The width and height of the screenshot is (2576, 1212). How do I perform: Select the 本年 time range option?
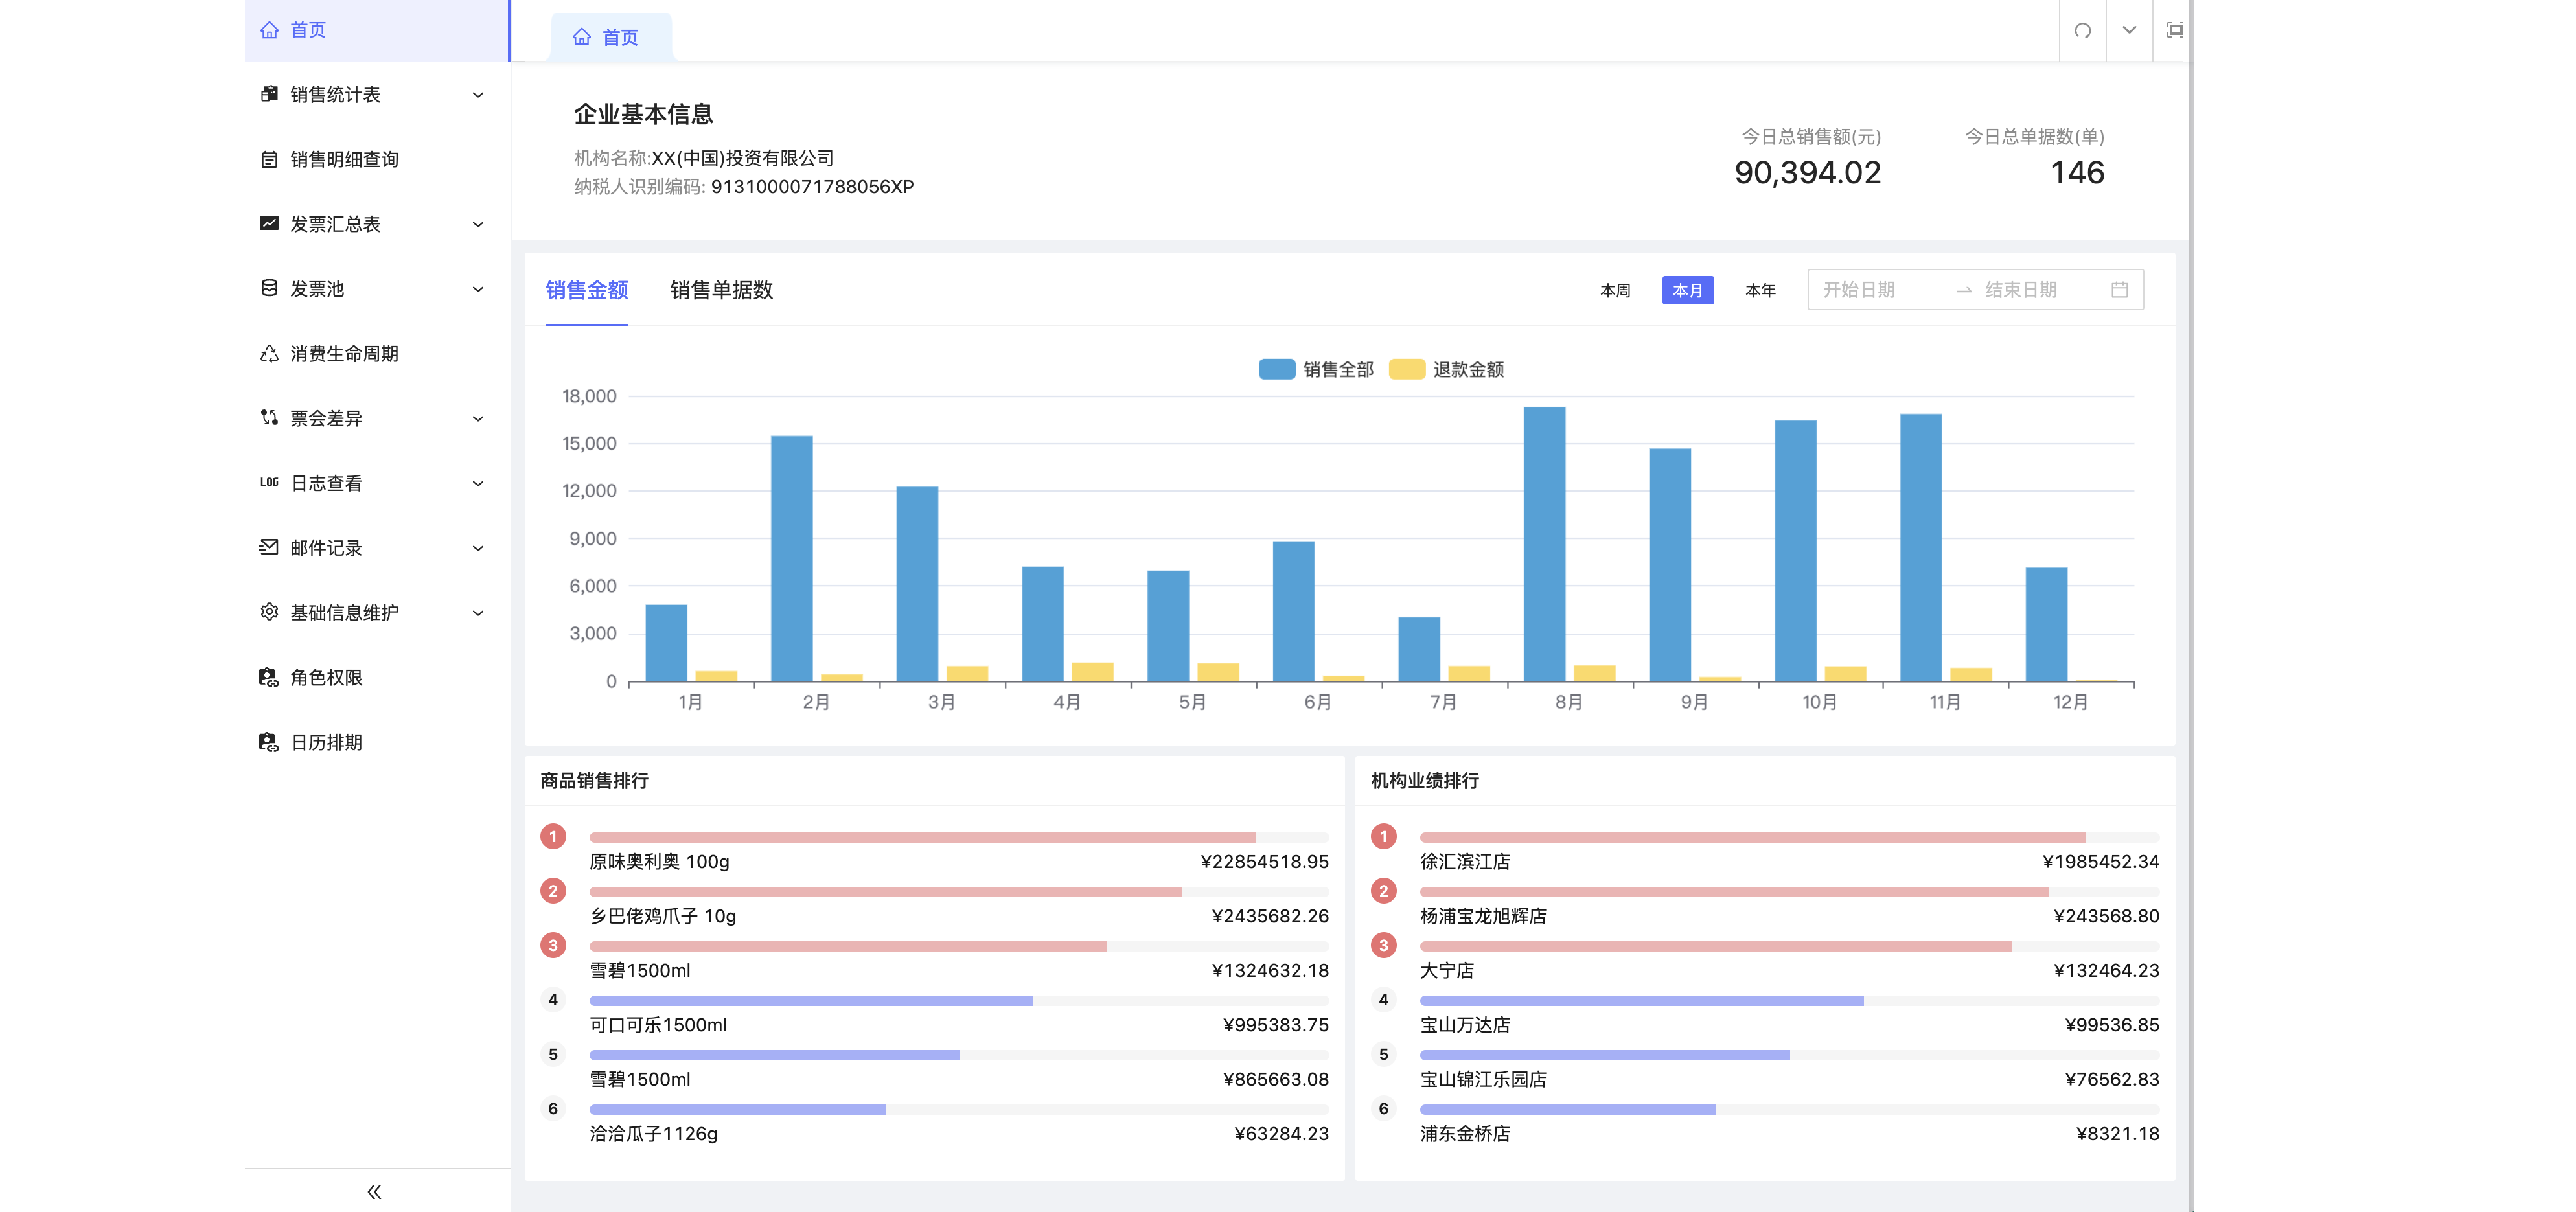pyautogui.click(x=1760, y=290)
